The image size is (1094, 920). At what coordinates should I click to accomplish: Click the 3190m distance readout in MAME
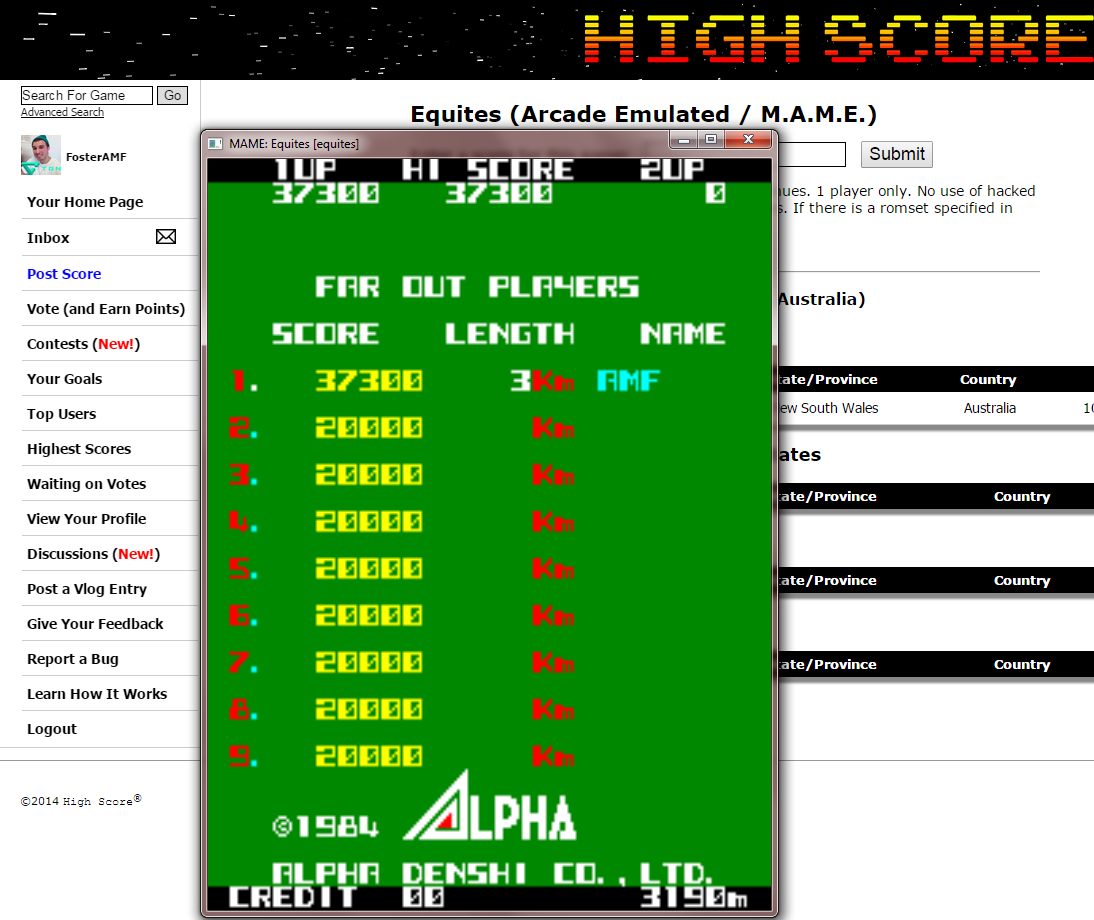pyautogui.click(x=694, y=898)
